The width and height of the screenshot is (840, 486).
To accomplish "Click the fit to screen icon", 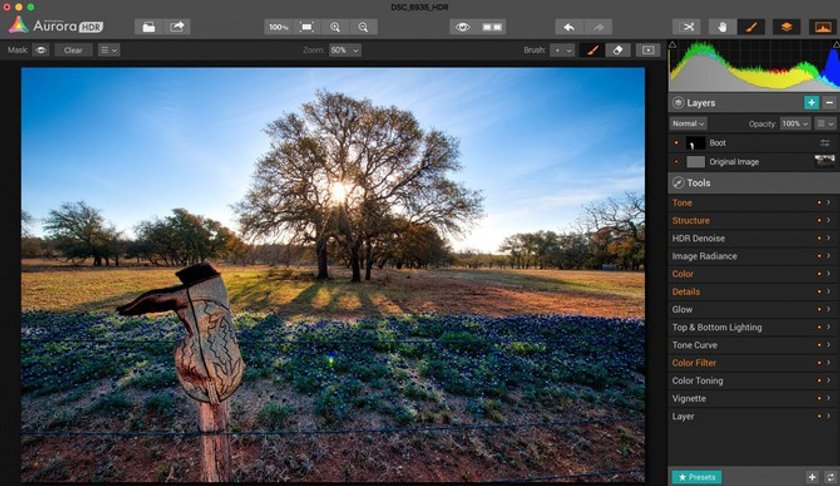I will tap(307, 27).
